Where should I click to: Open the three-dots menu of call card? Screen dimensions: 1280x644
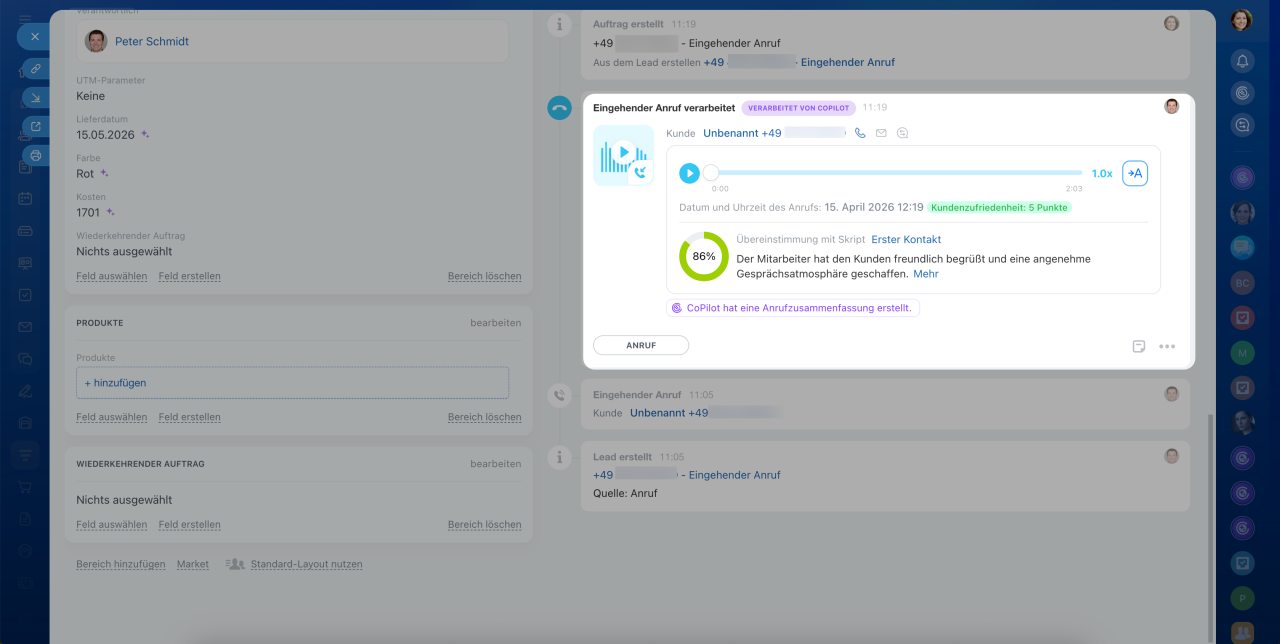click(x=1167, y=346)
